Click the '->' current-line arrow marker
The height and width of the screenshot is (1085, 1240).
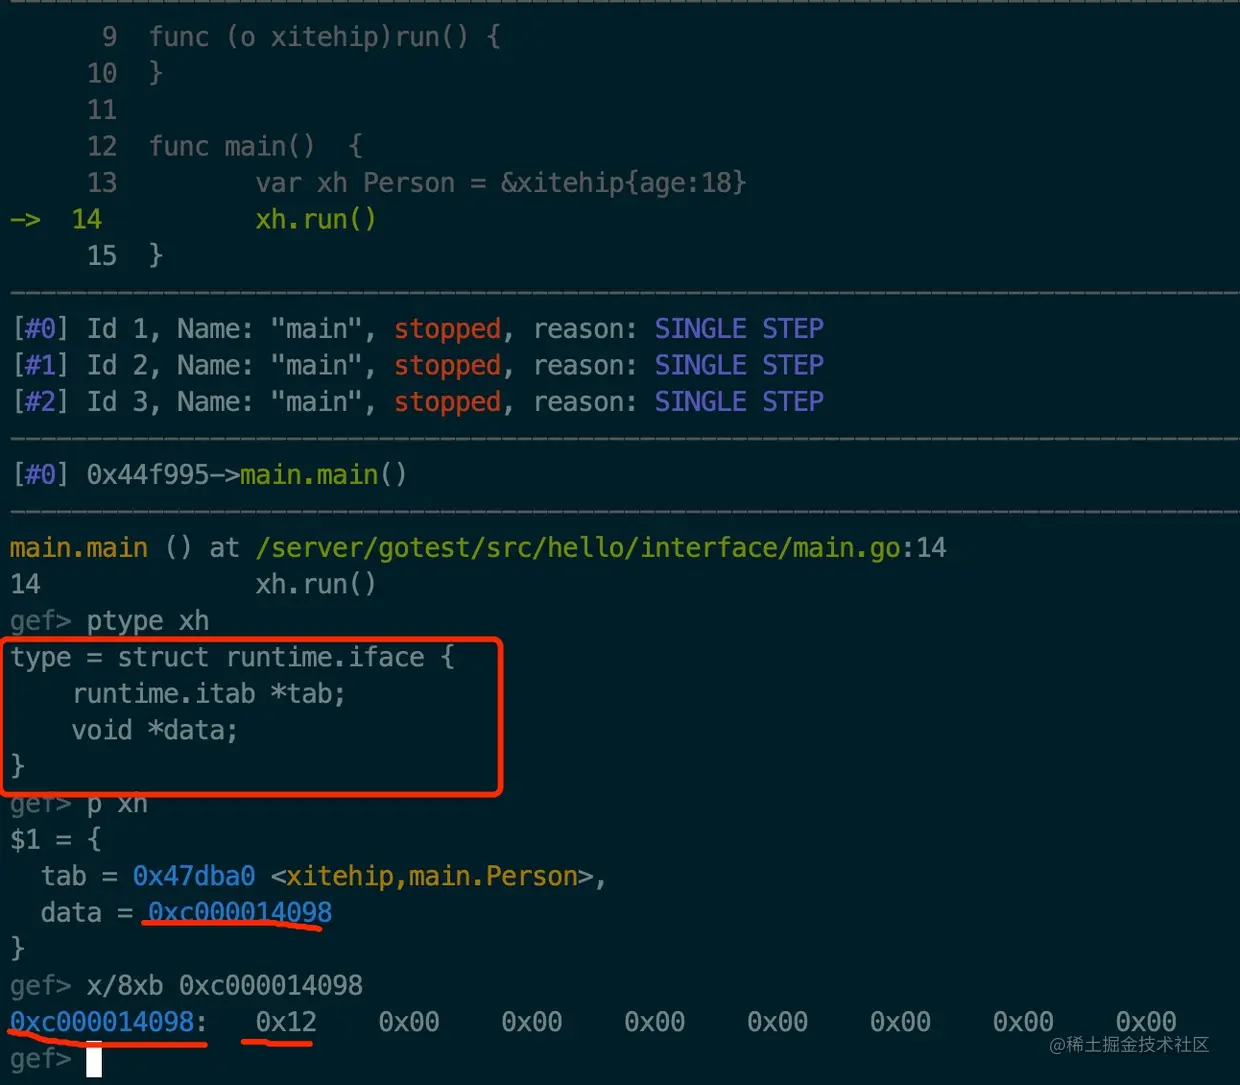point(25,219)
